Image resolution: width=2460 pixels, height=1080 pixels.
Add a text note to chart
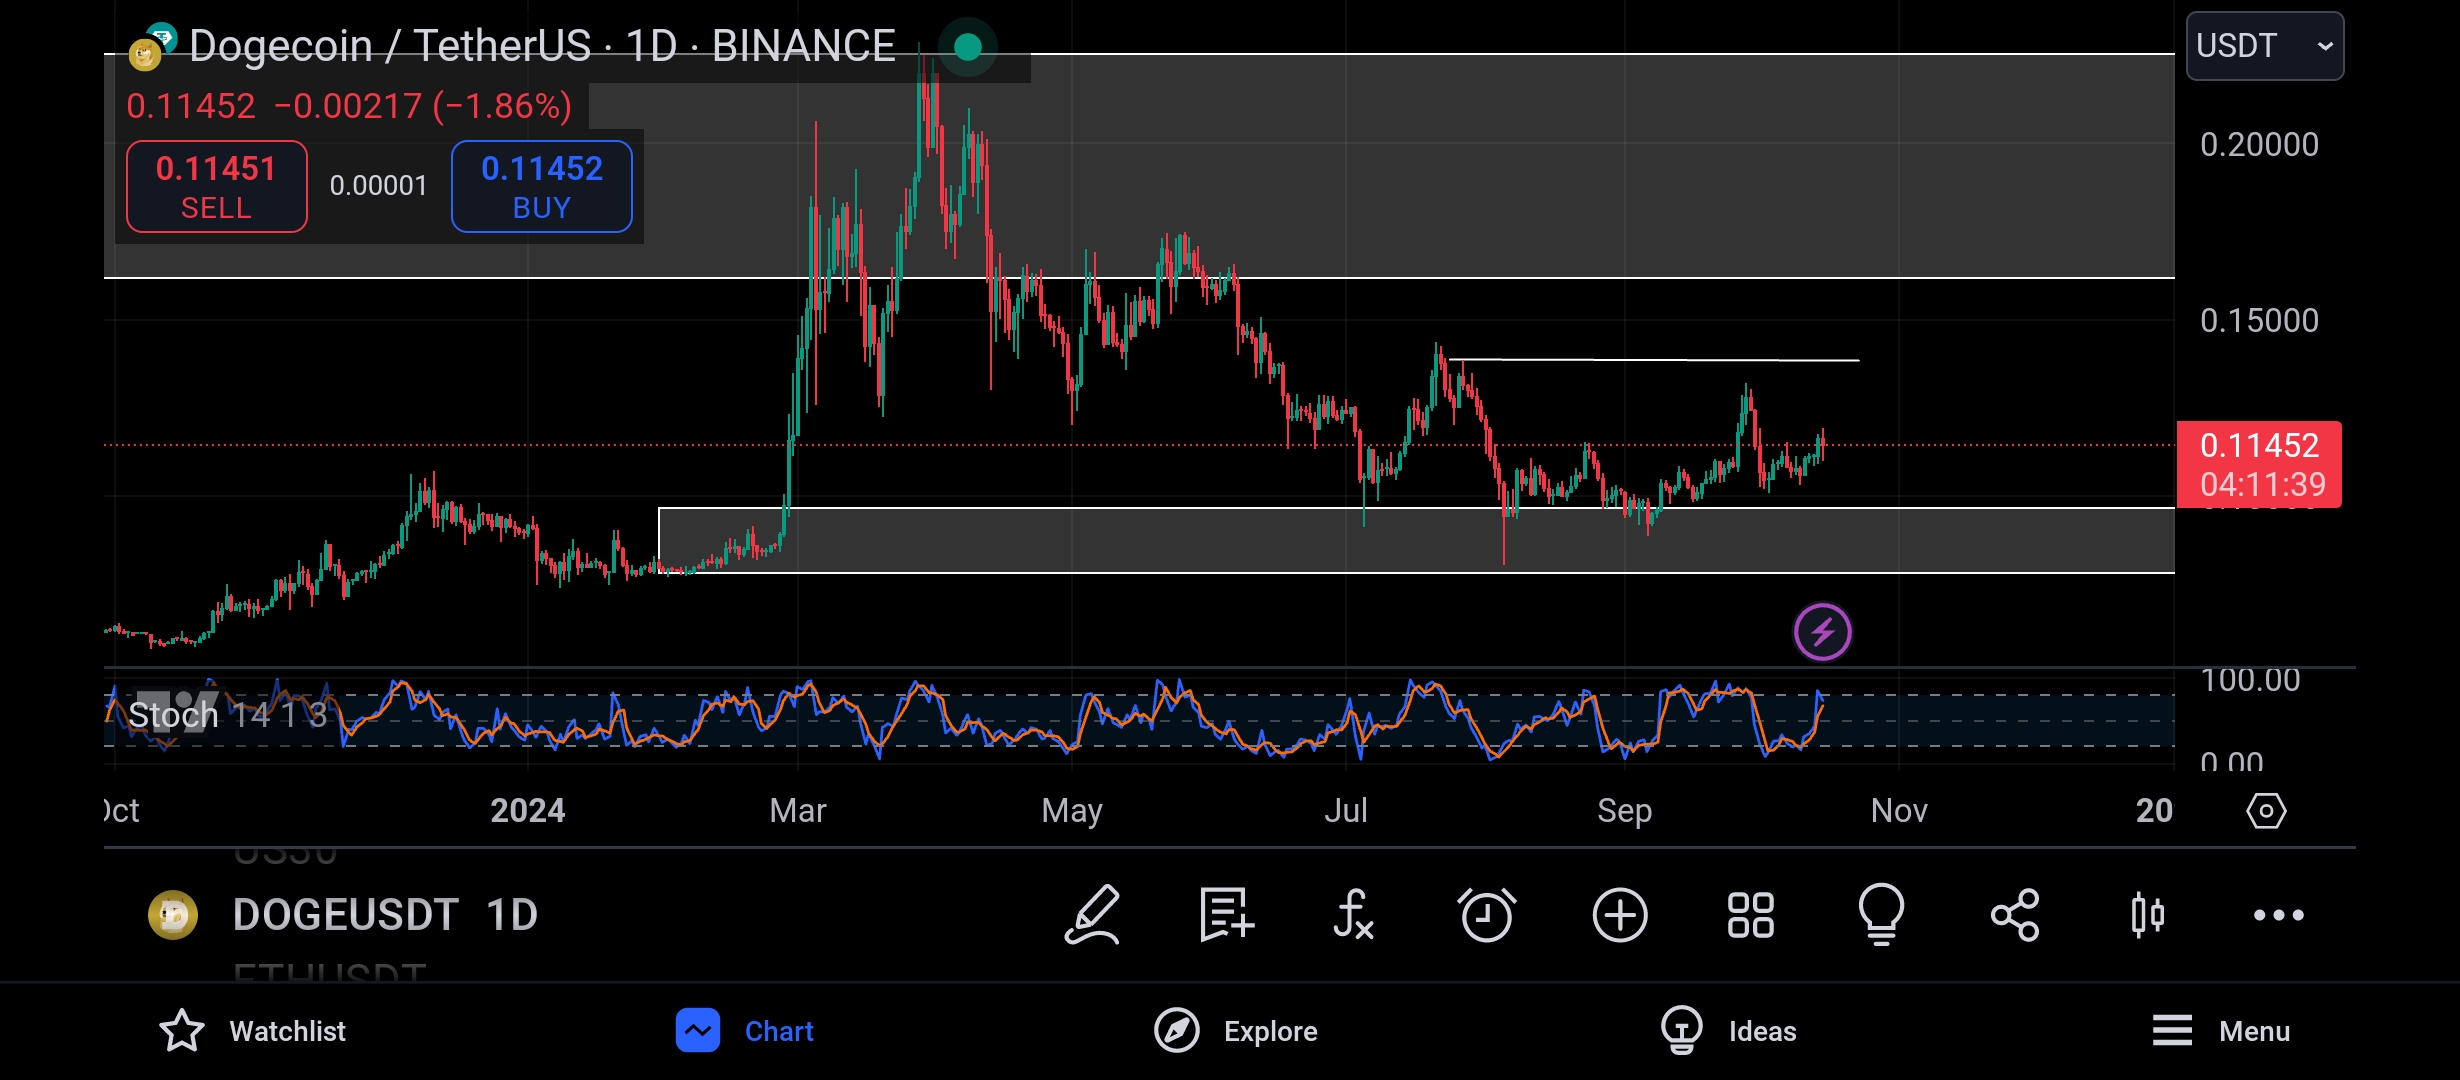pyautogui.click(x=1226, y=915)
